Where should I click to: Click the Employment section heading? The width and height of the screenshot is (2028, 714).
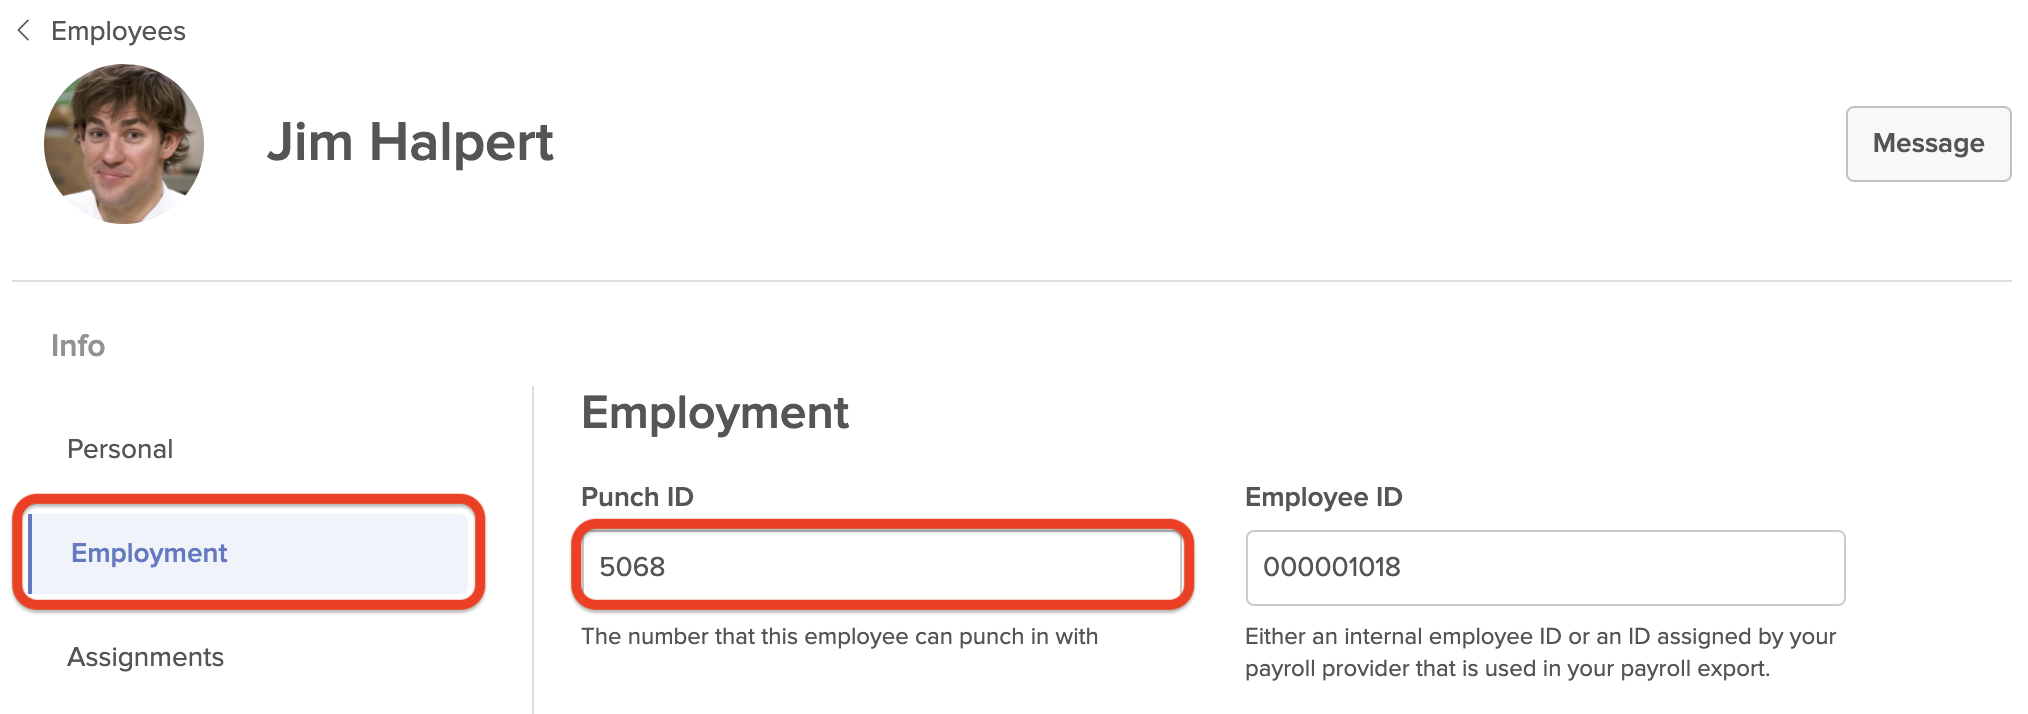(x=715, y=412)
